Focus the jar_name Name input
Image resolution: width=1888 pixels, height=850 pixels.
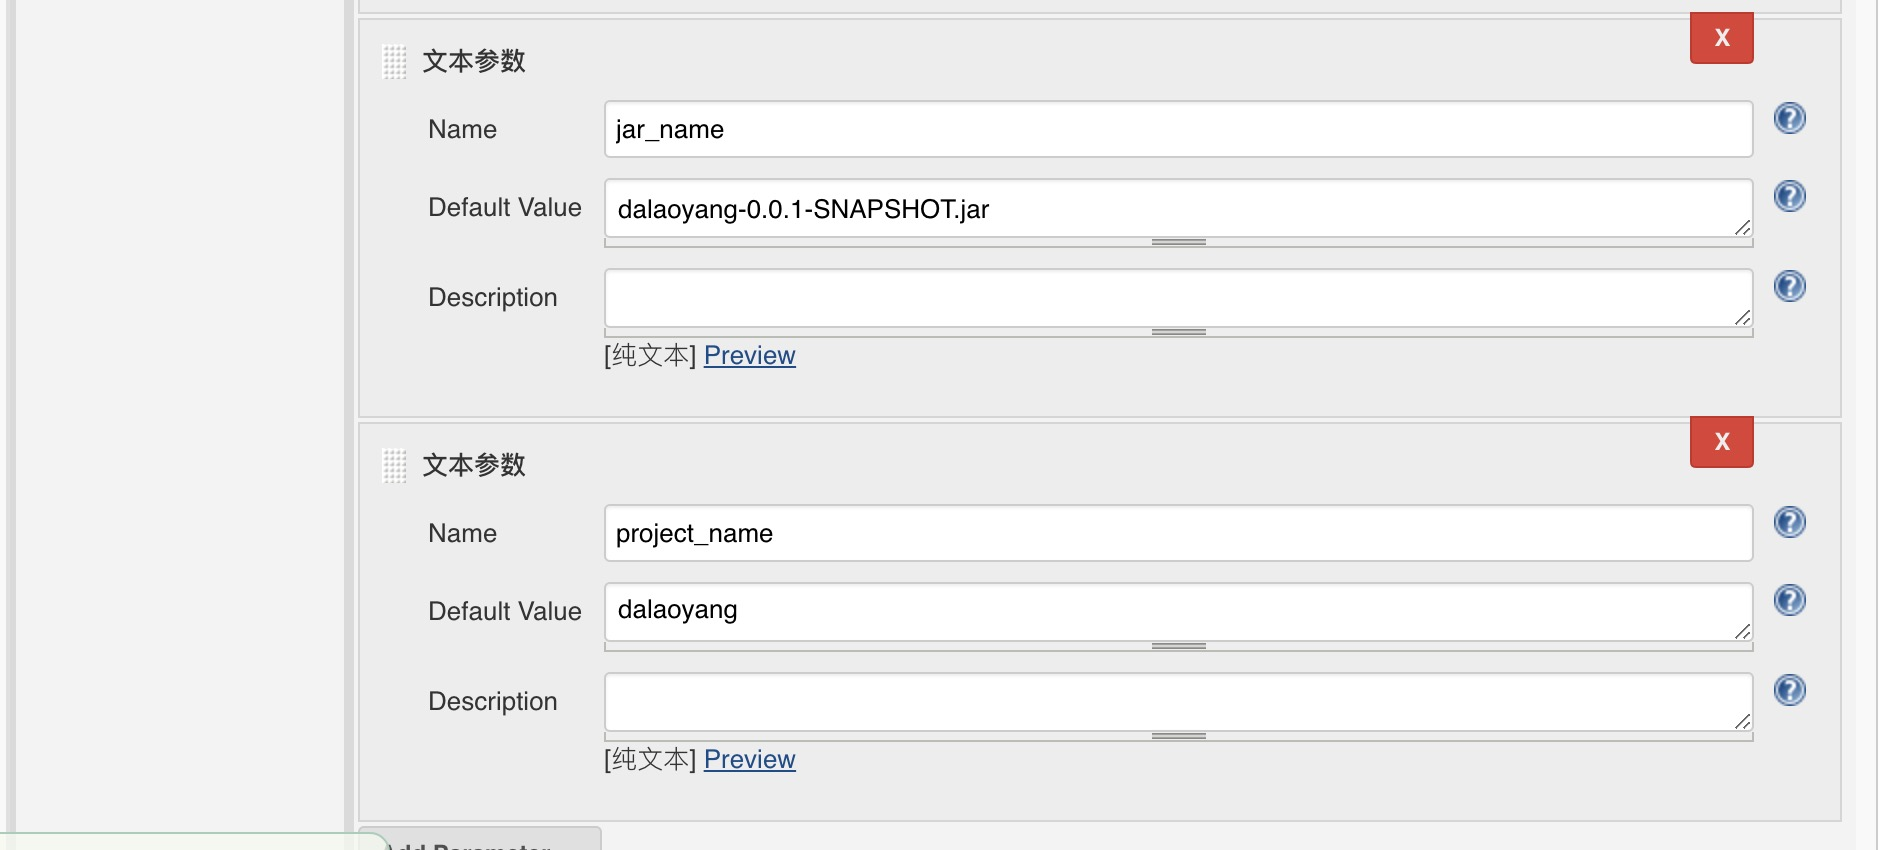click(x=1178, y=129)
